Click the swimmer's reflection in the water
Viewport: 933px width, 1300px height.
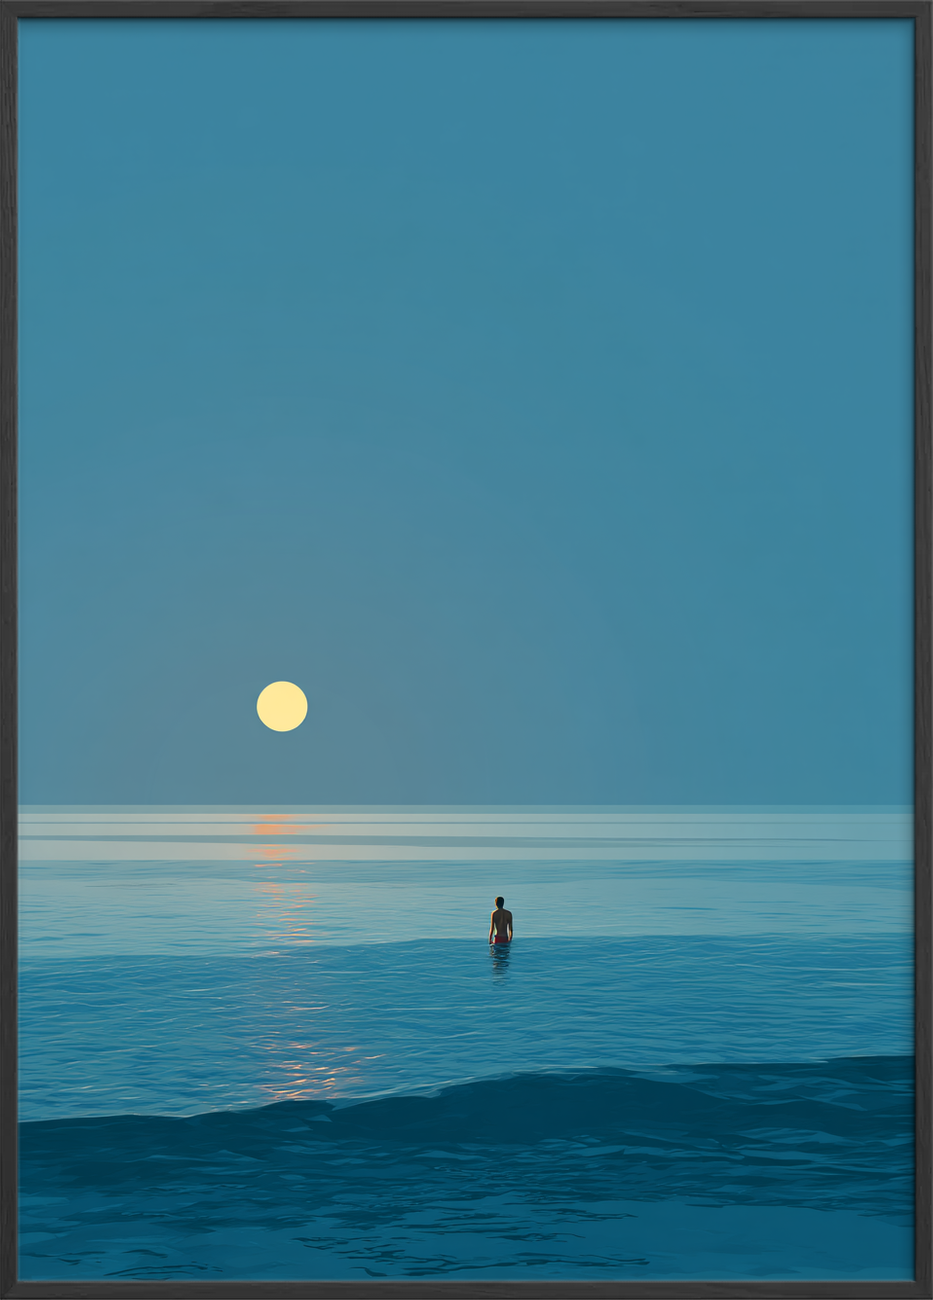pyautogui.click(x=500, y=960)
